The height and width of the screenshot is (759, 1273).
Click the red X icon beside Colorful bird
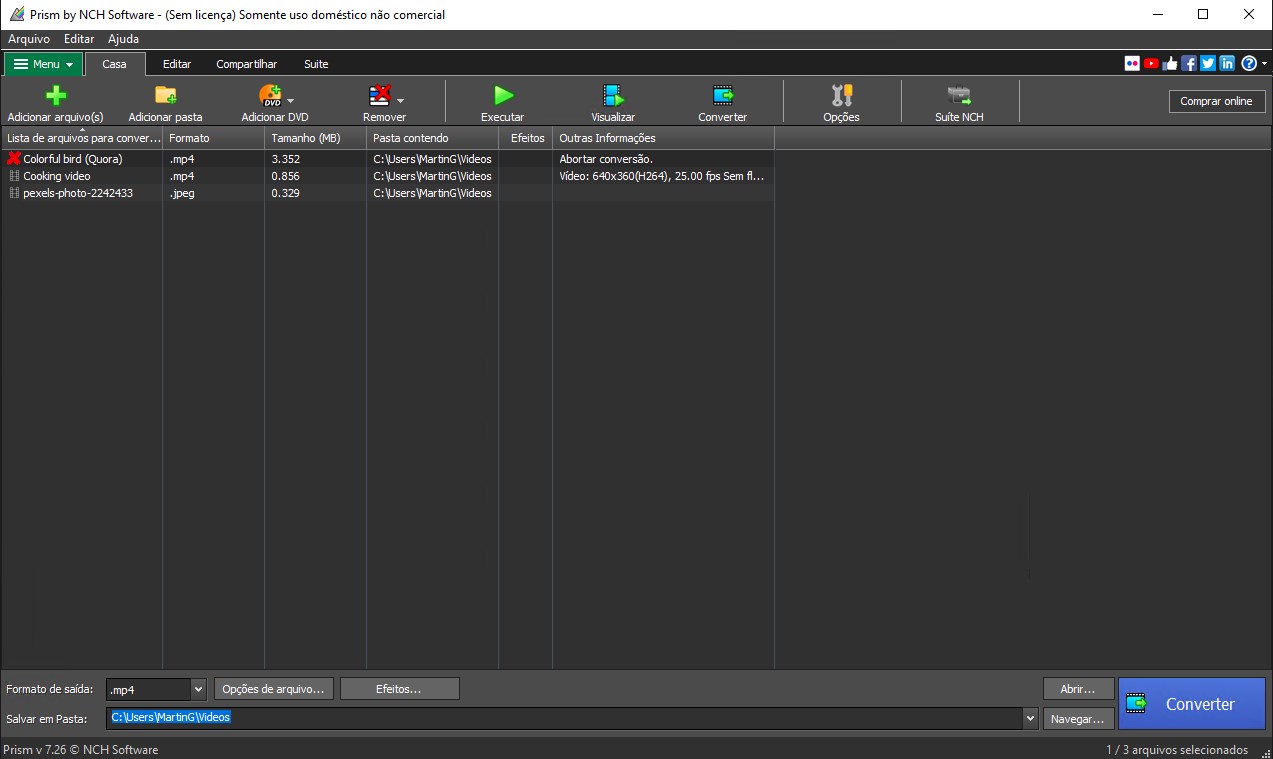point(13,158)
